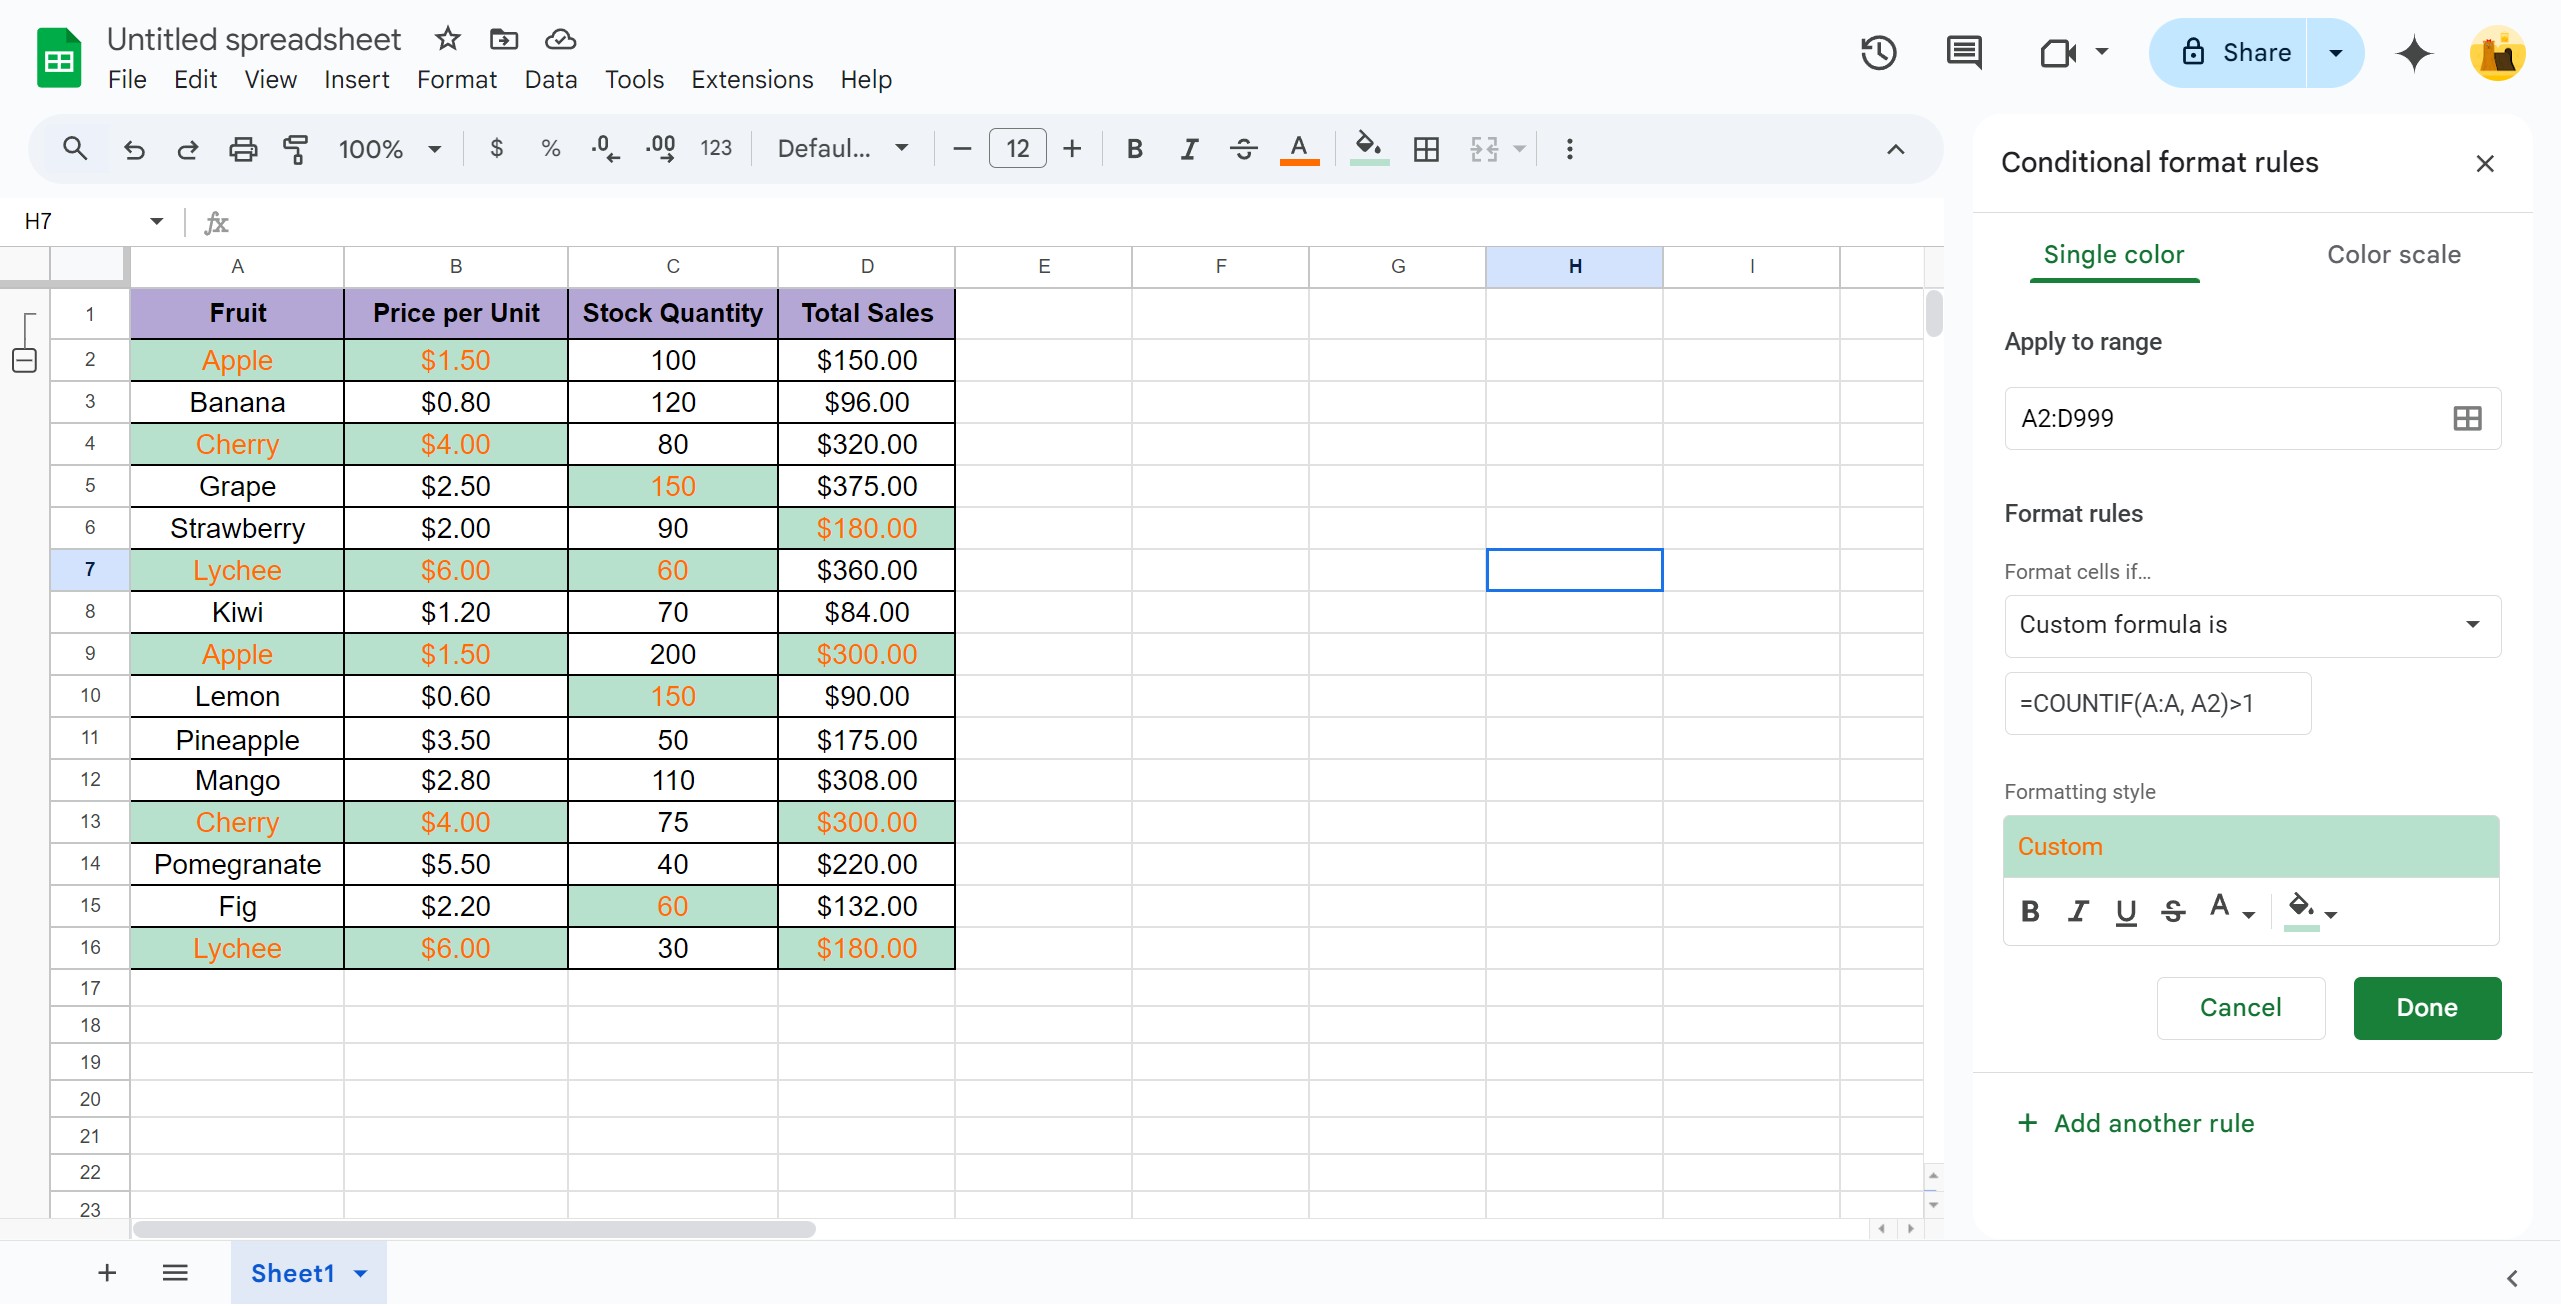Open the Custom formula is dropdown

pyautogui.click(x=2252, y=625)
